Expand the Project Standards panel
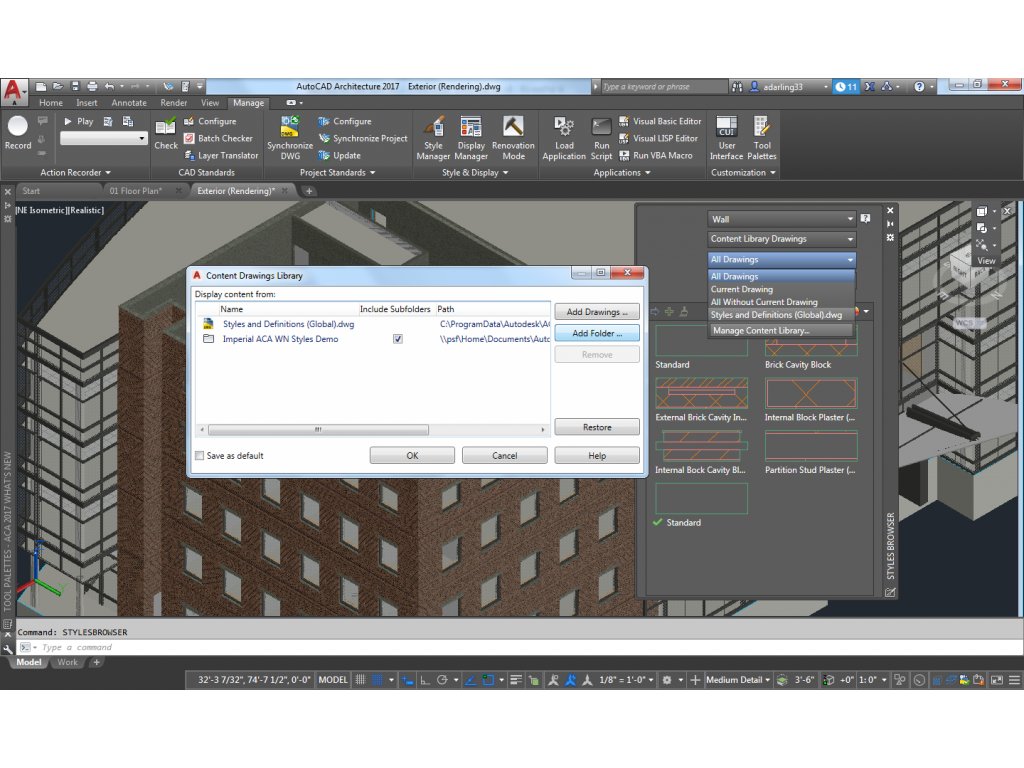Viewport: 1024px width, 768px height. 338,172
